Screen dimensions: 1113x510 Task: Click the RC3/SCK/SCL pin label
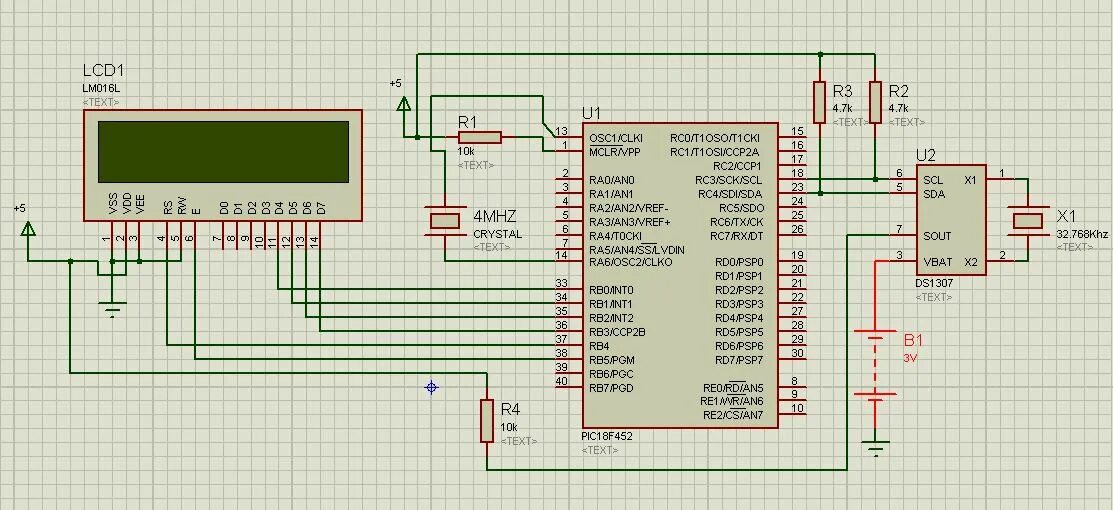click(728, 180)
